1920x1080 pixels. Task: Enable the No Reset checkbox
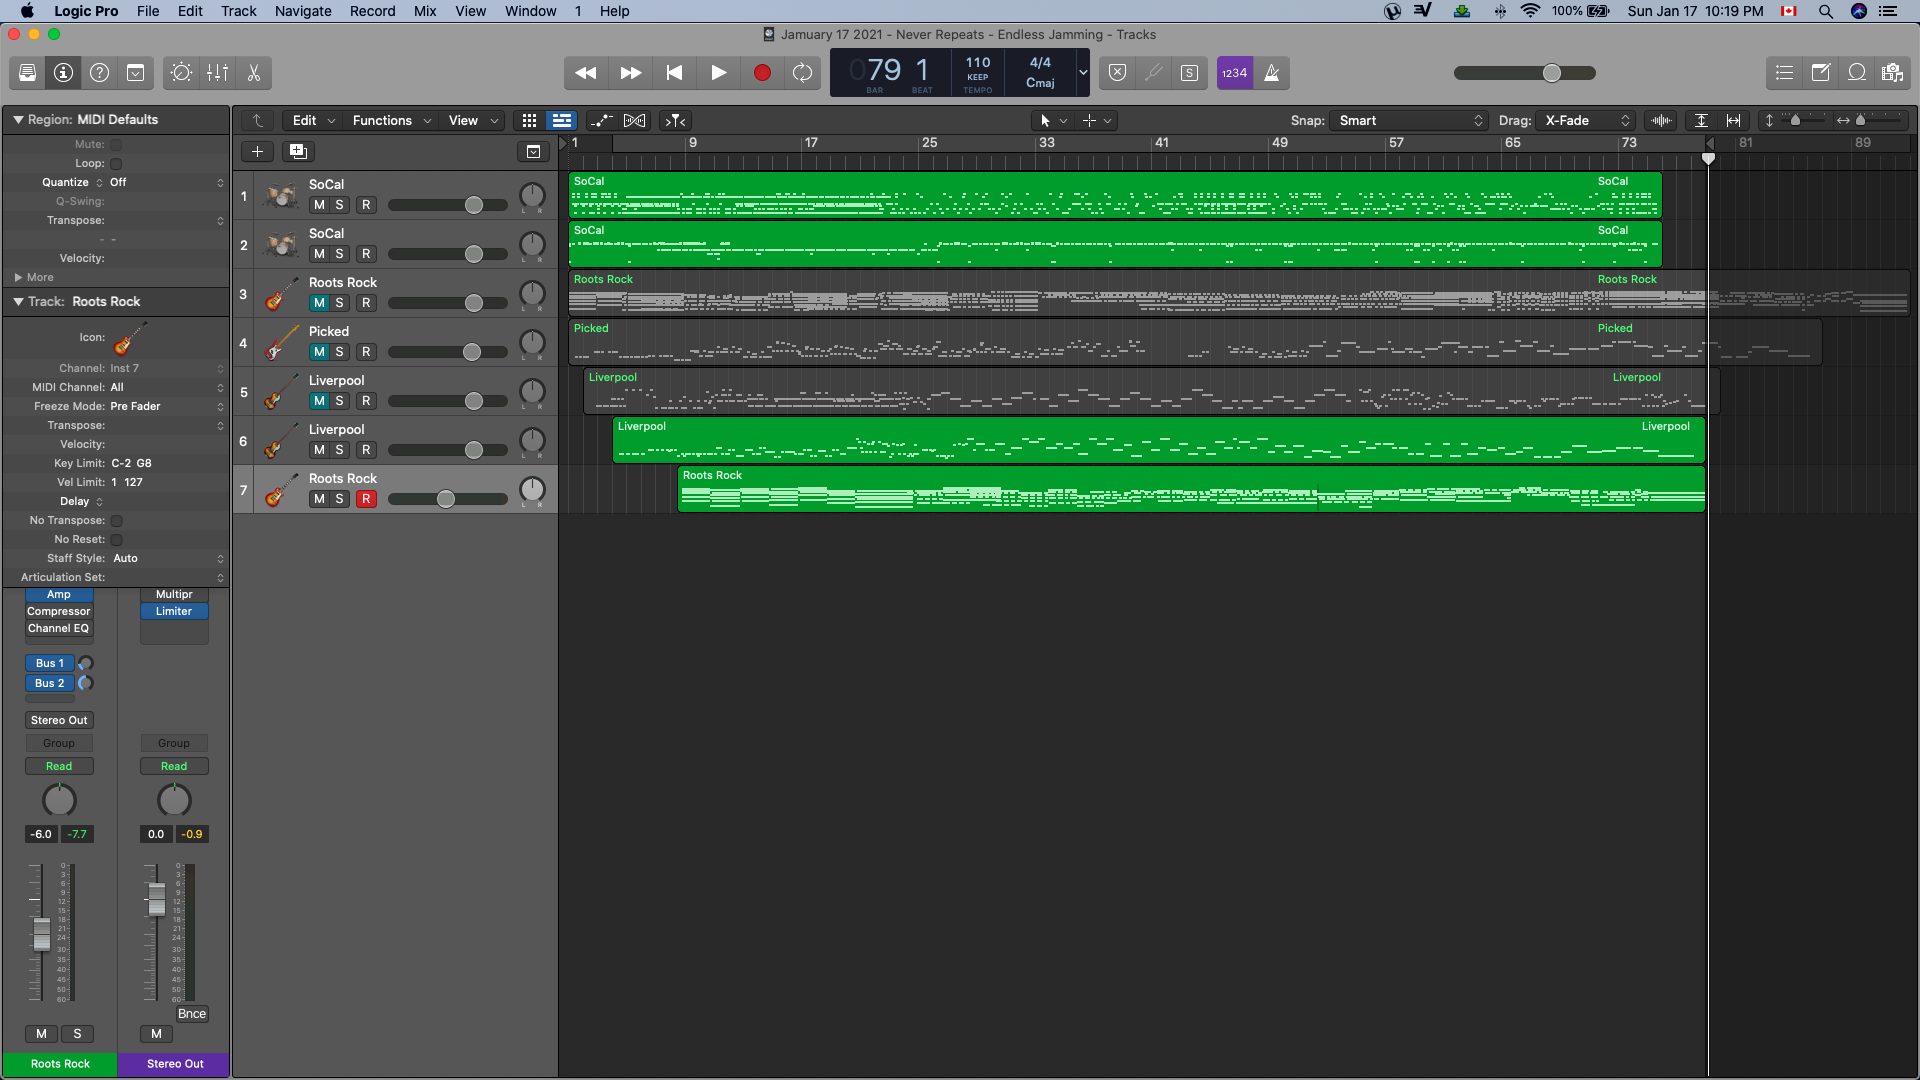coord(116,540)
